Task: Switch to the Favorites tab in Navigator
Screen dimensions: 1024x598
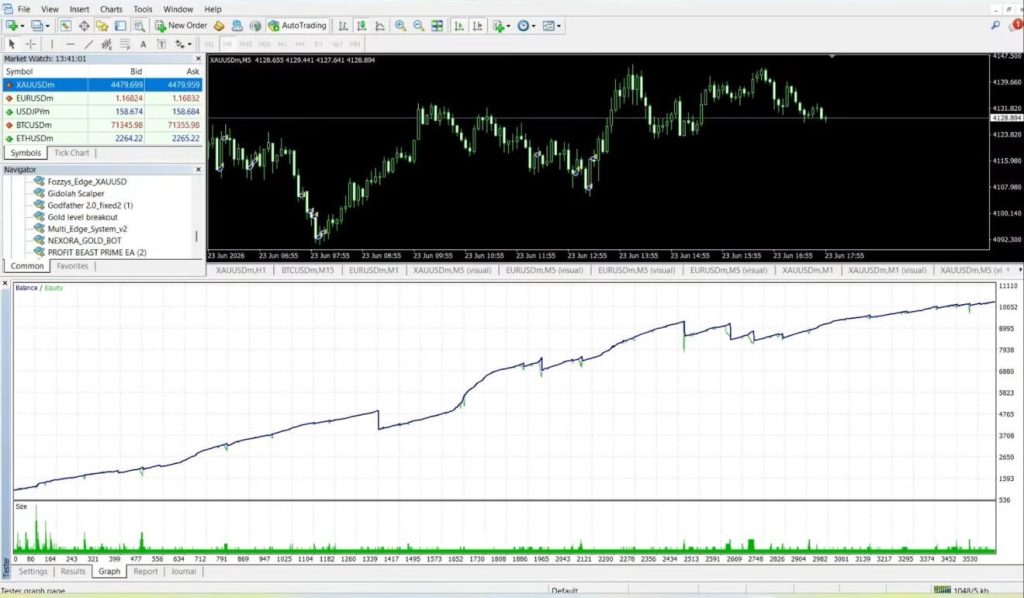Action: [72, 266]
